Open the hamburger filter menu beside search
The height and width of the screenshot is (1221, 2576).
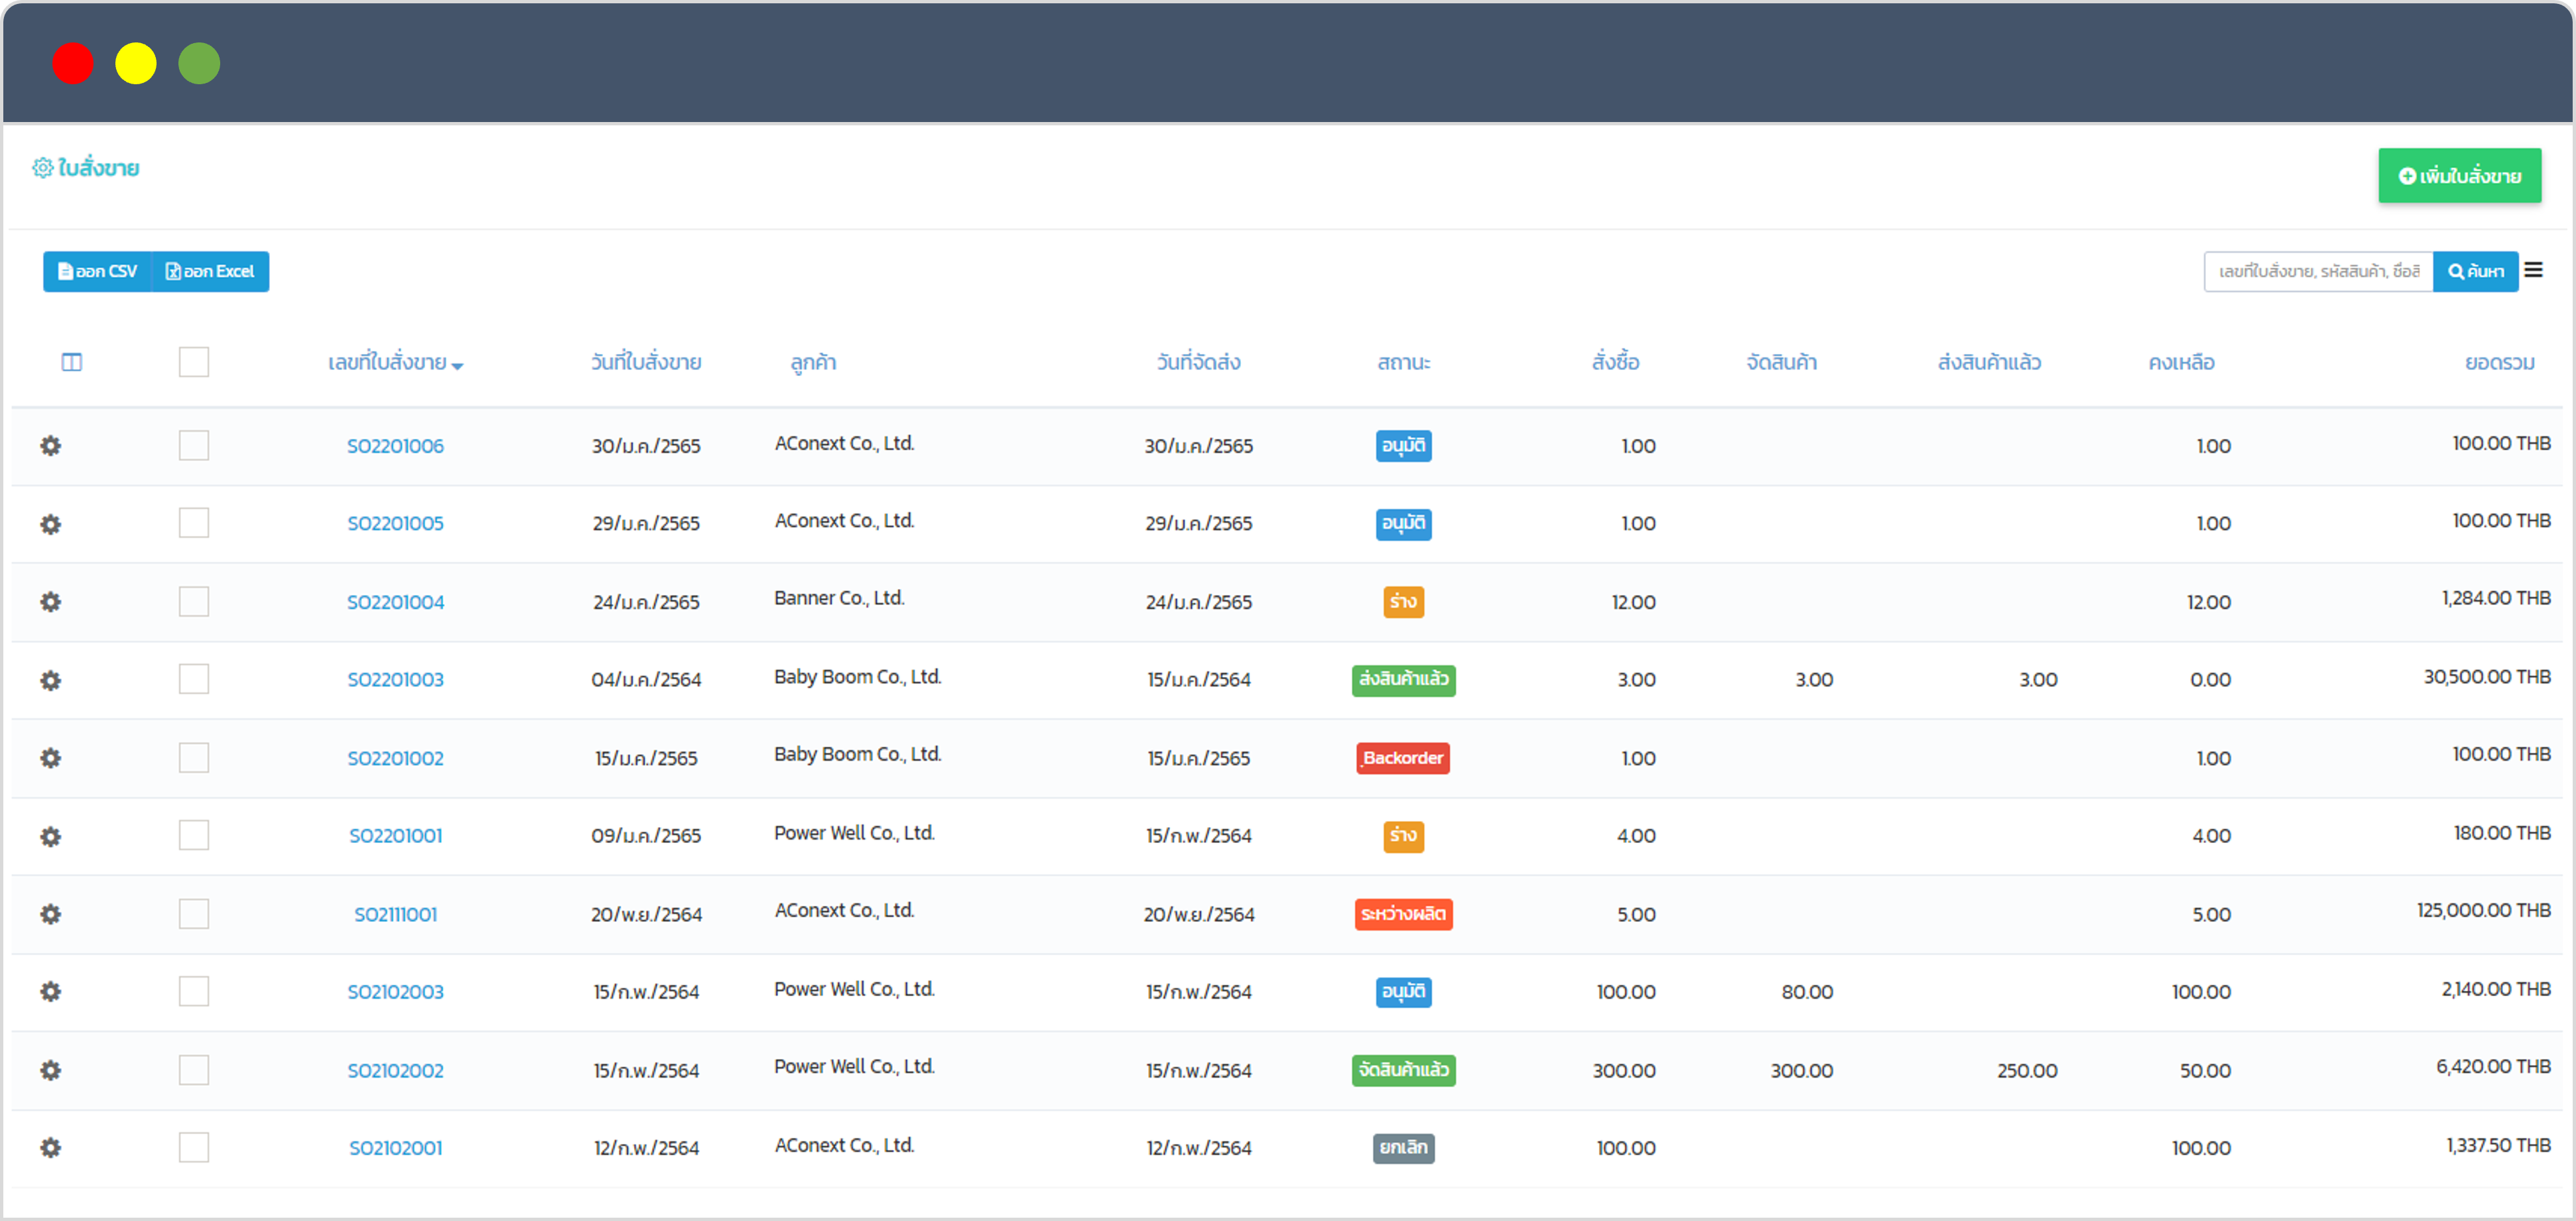[x=2533, y=270]
